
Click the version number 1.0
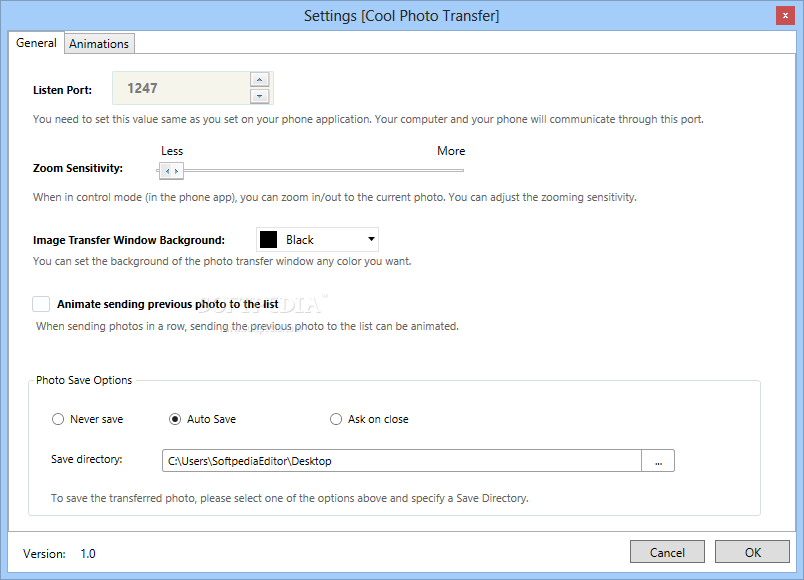tap(88, 554)
